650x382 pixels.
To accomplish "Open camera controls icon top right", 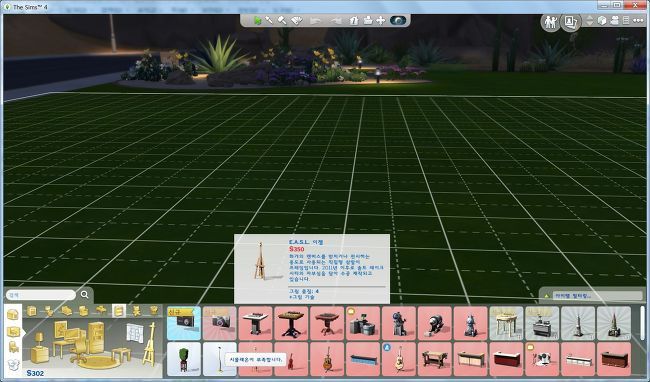I will click(615, 20).
